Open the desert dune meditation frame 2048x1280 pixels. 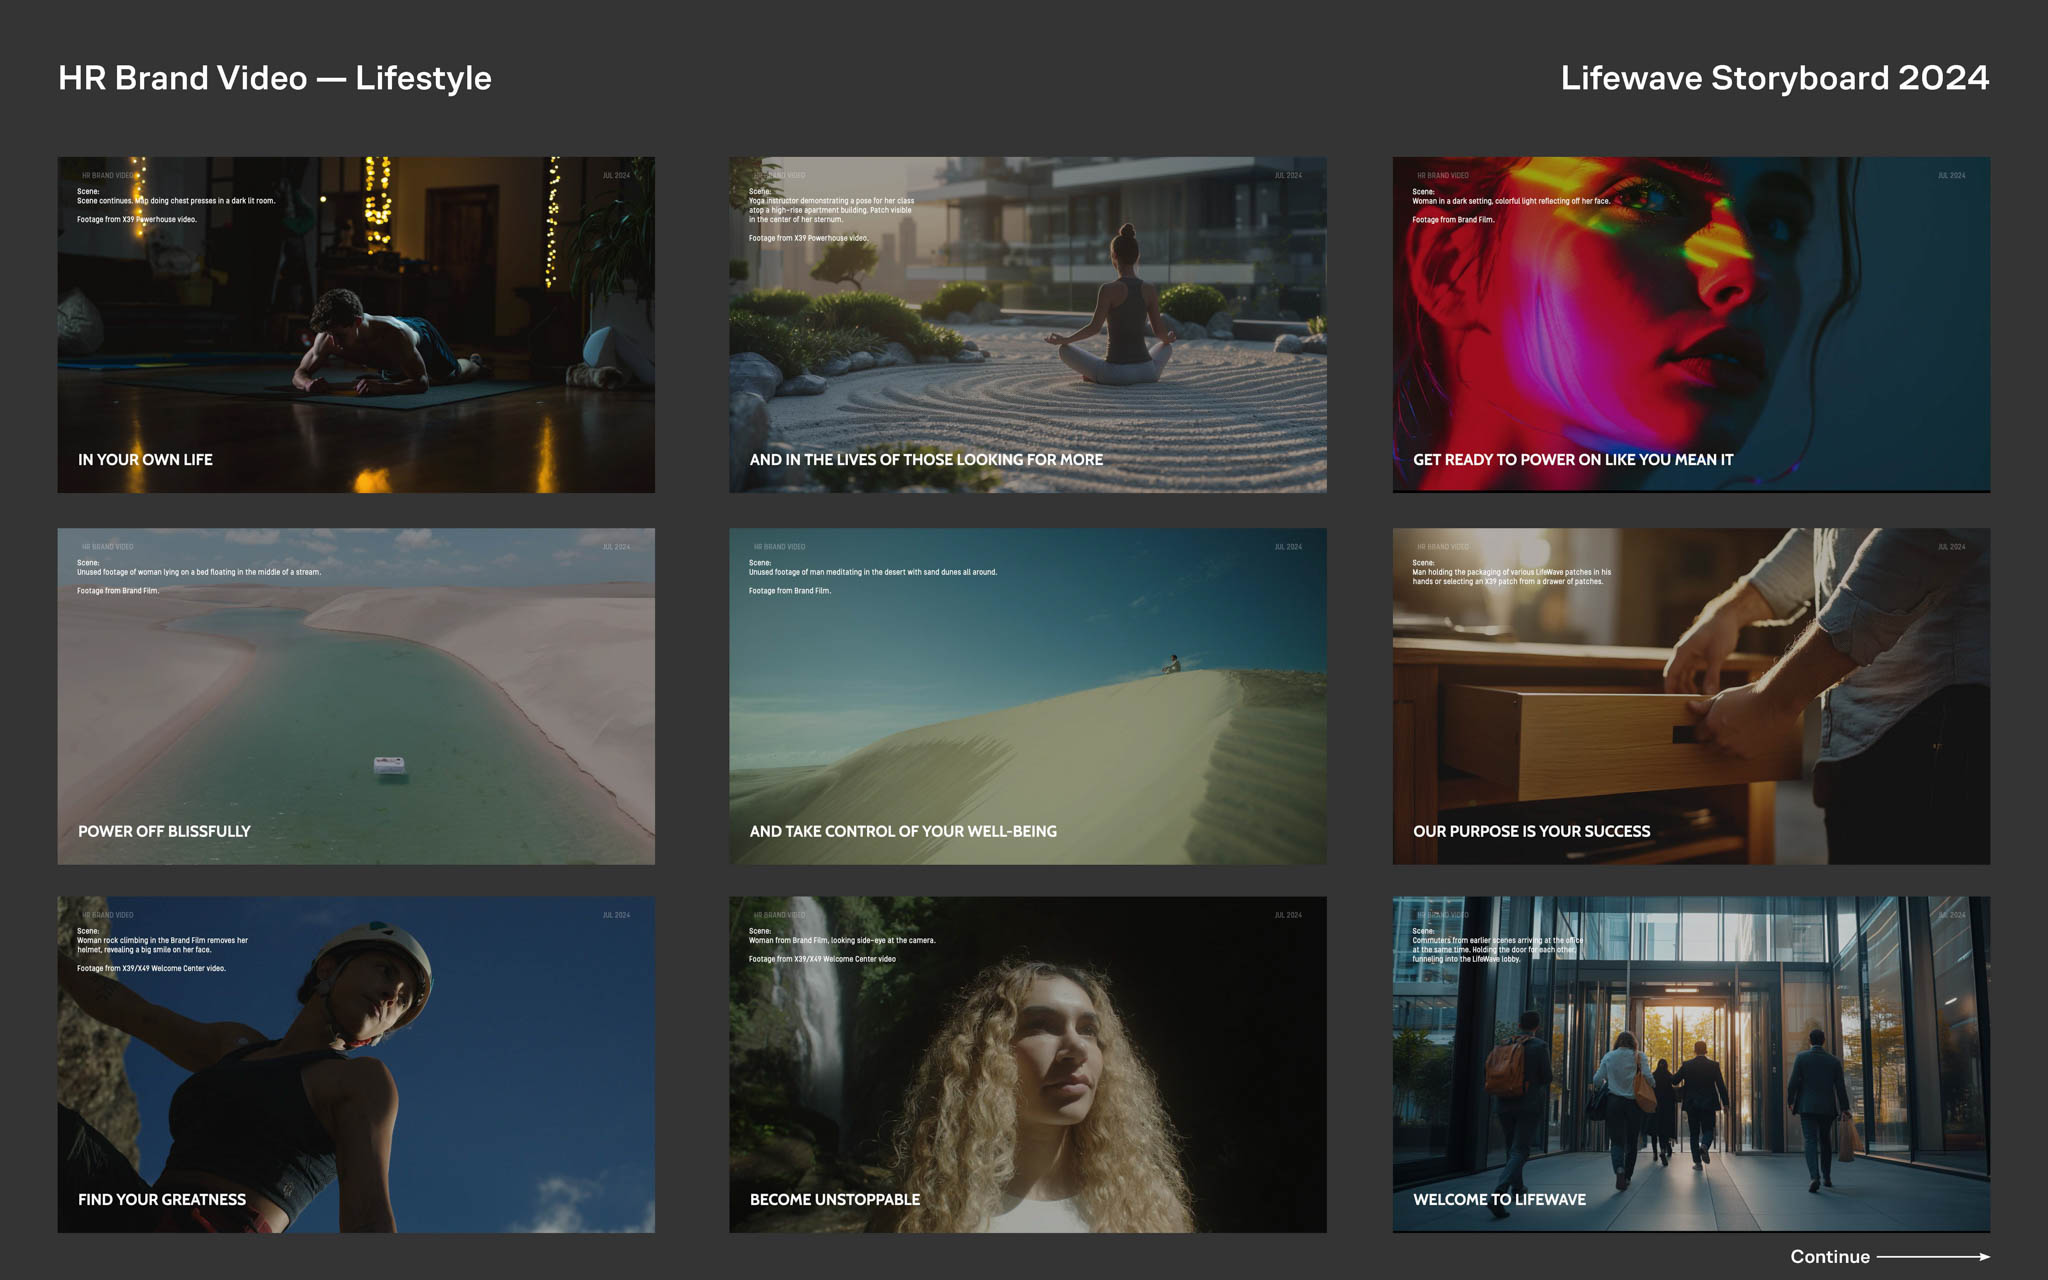click(x=1027, y=696)
